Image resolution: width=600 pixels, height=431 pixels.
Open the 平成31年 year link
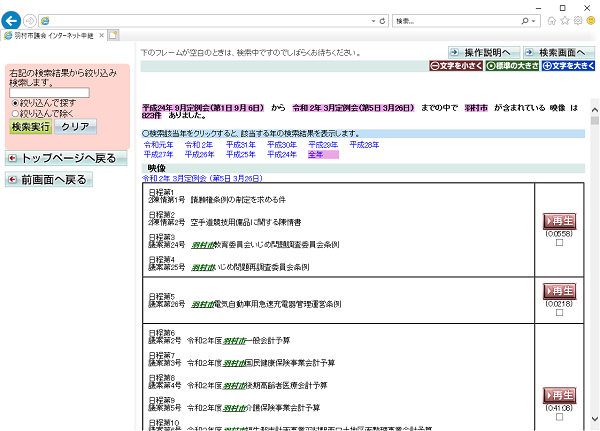point(240,145)
